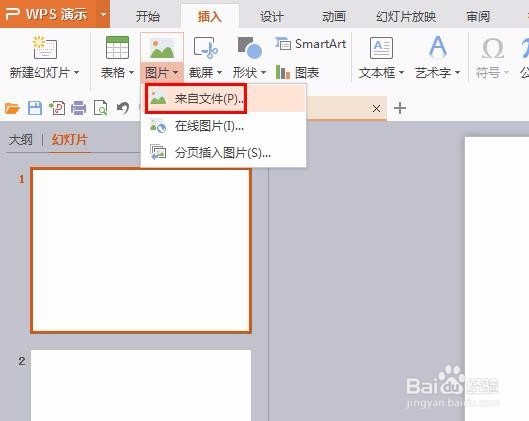Open the WPS 演示 menu dropdown arrow

[104, 14]
